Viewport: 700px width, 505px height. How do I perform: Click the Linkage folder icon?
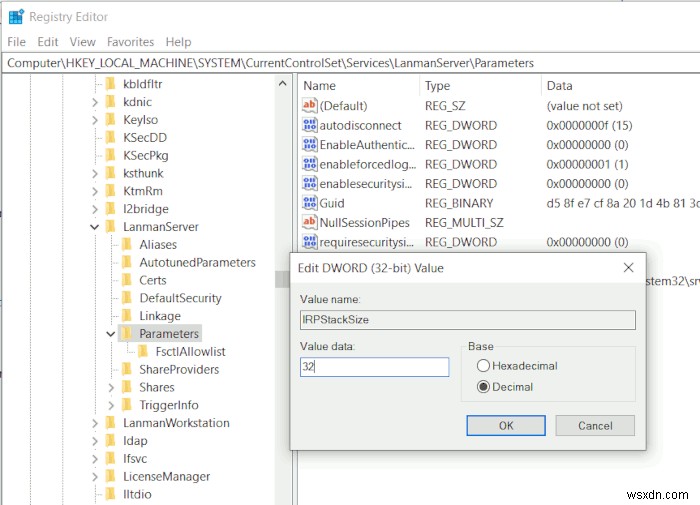127,316
